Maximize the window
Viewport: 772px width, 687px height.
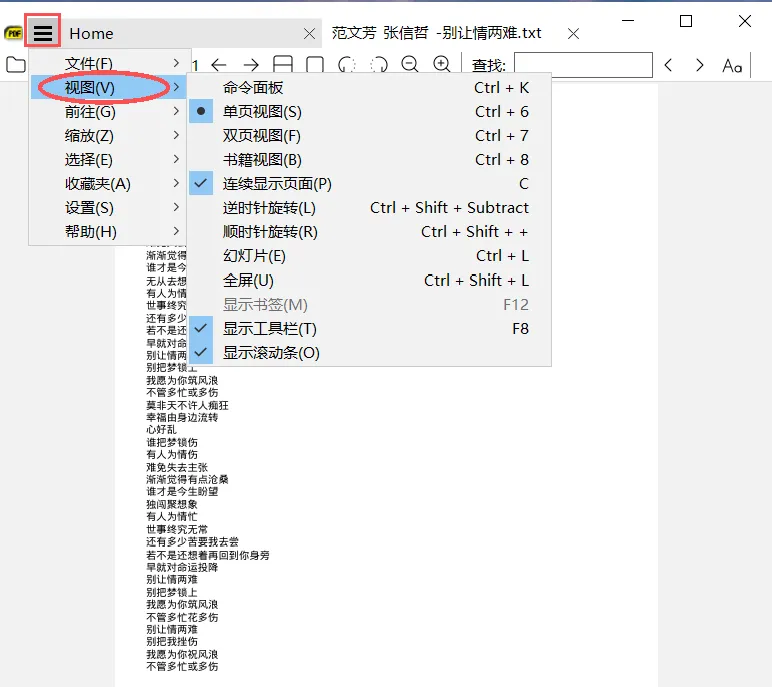point(686,21)
